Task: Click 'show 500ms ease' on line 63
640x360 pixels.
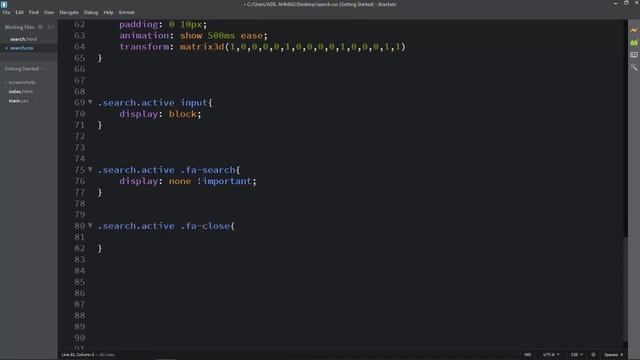Action: (221, 36)
